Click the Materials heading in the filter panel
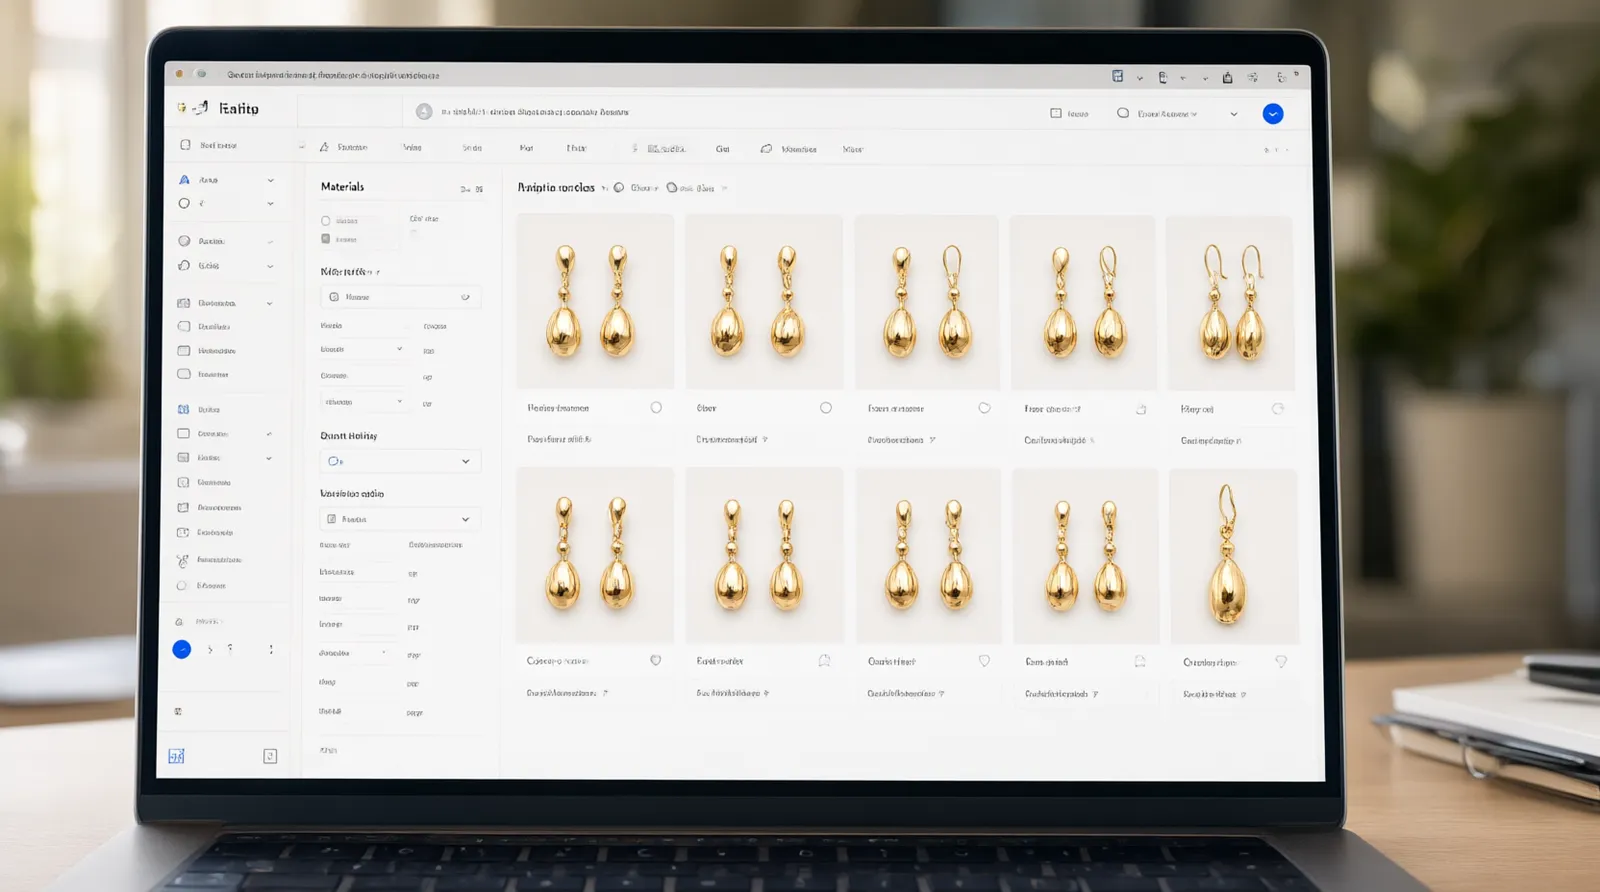Viewport: 1600px width, 892px height. click(342, 187)
